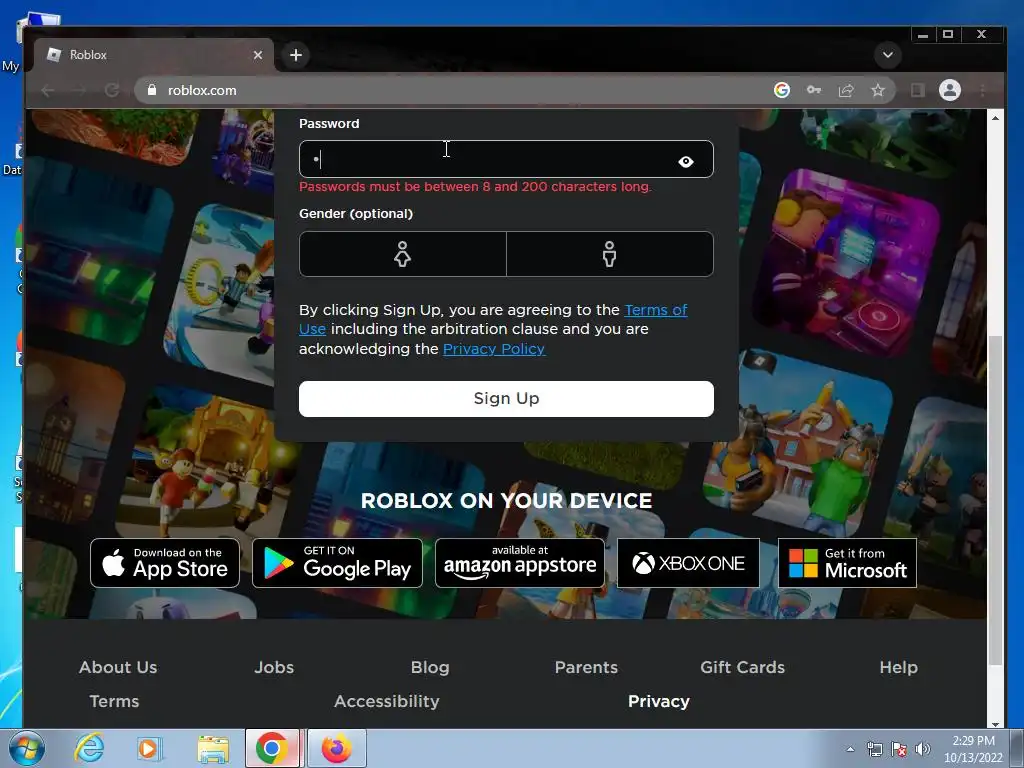Click the Chrome taskbar icon

(272, 748)
